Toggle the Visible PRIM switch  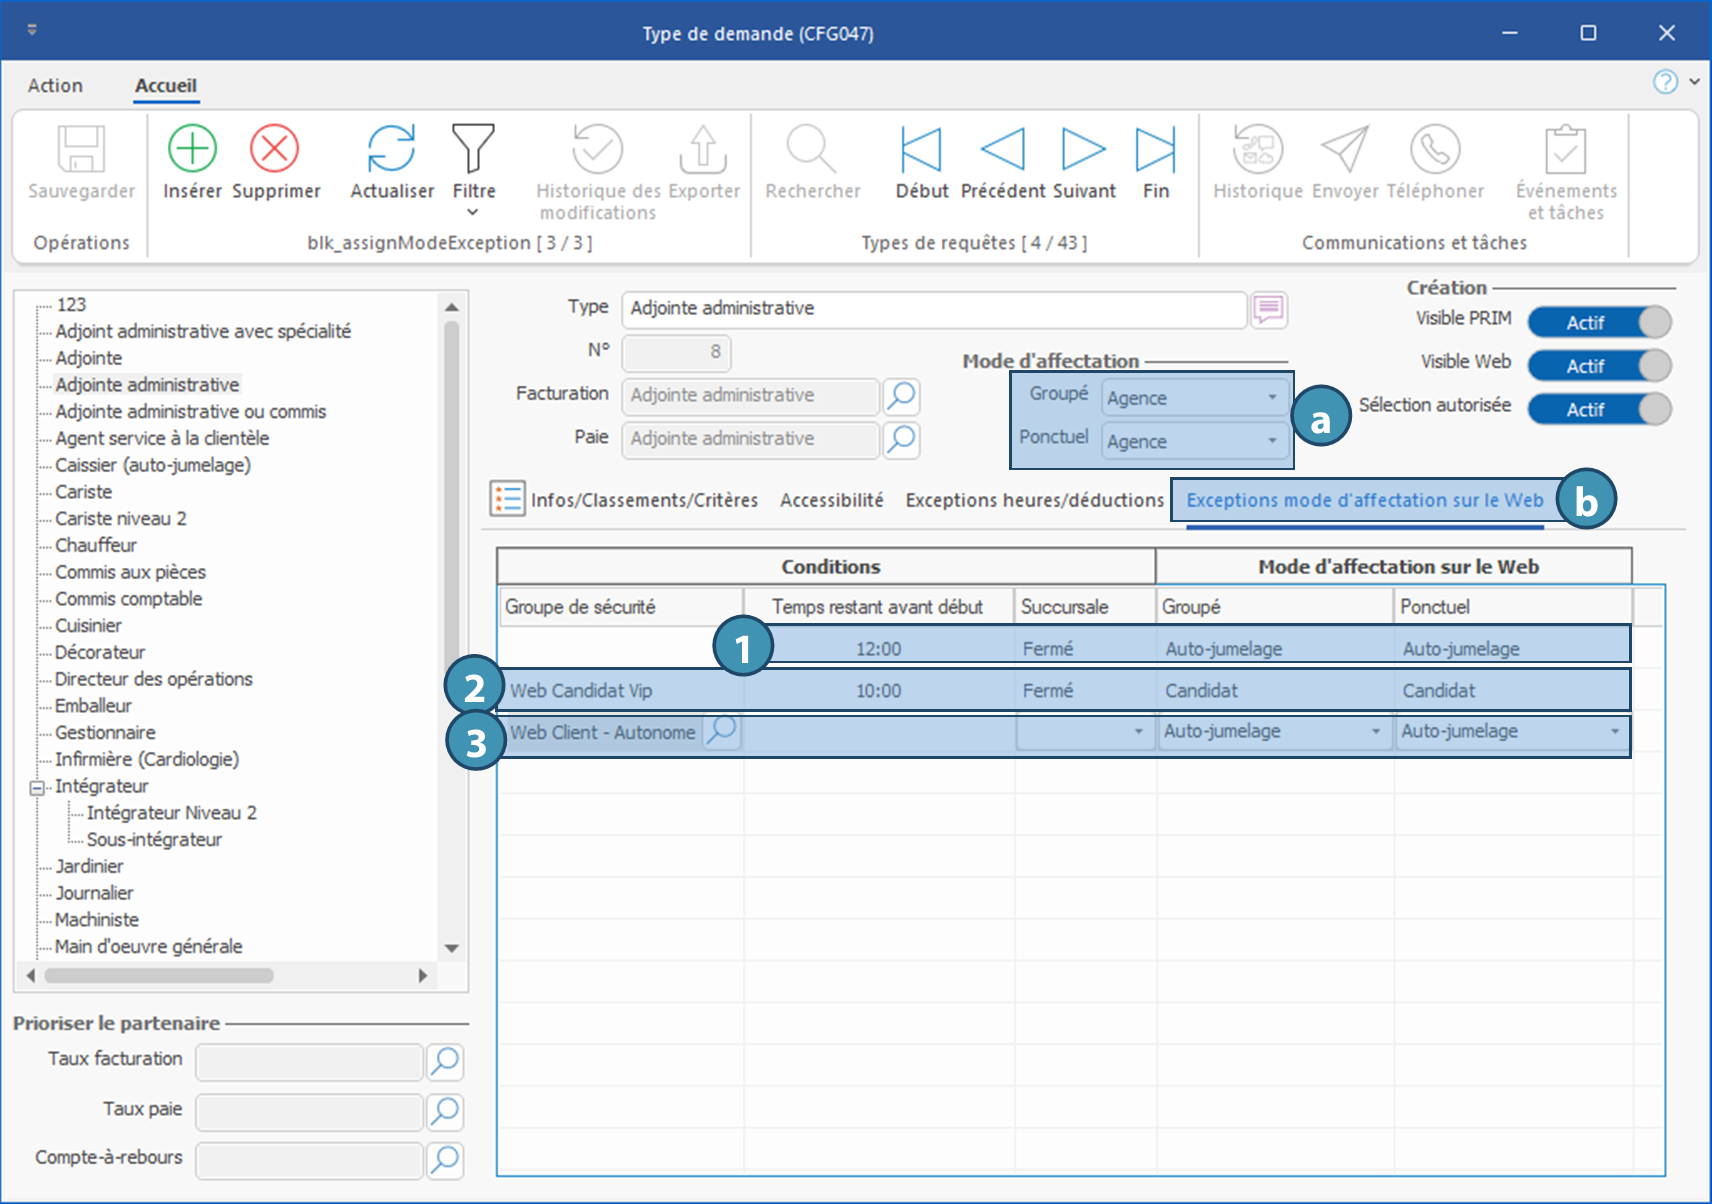pyautogui.click(x=1598, y=322)
